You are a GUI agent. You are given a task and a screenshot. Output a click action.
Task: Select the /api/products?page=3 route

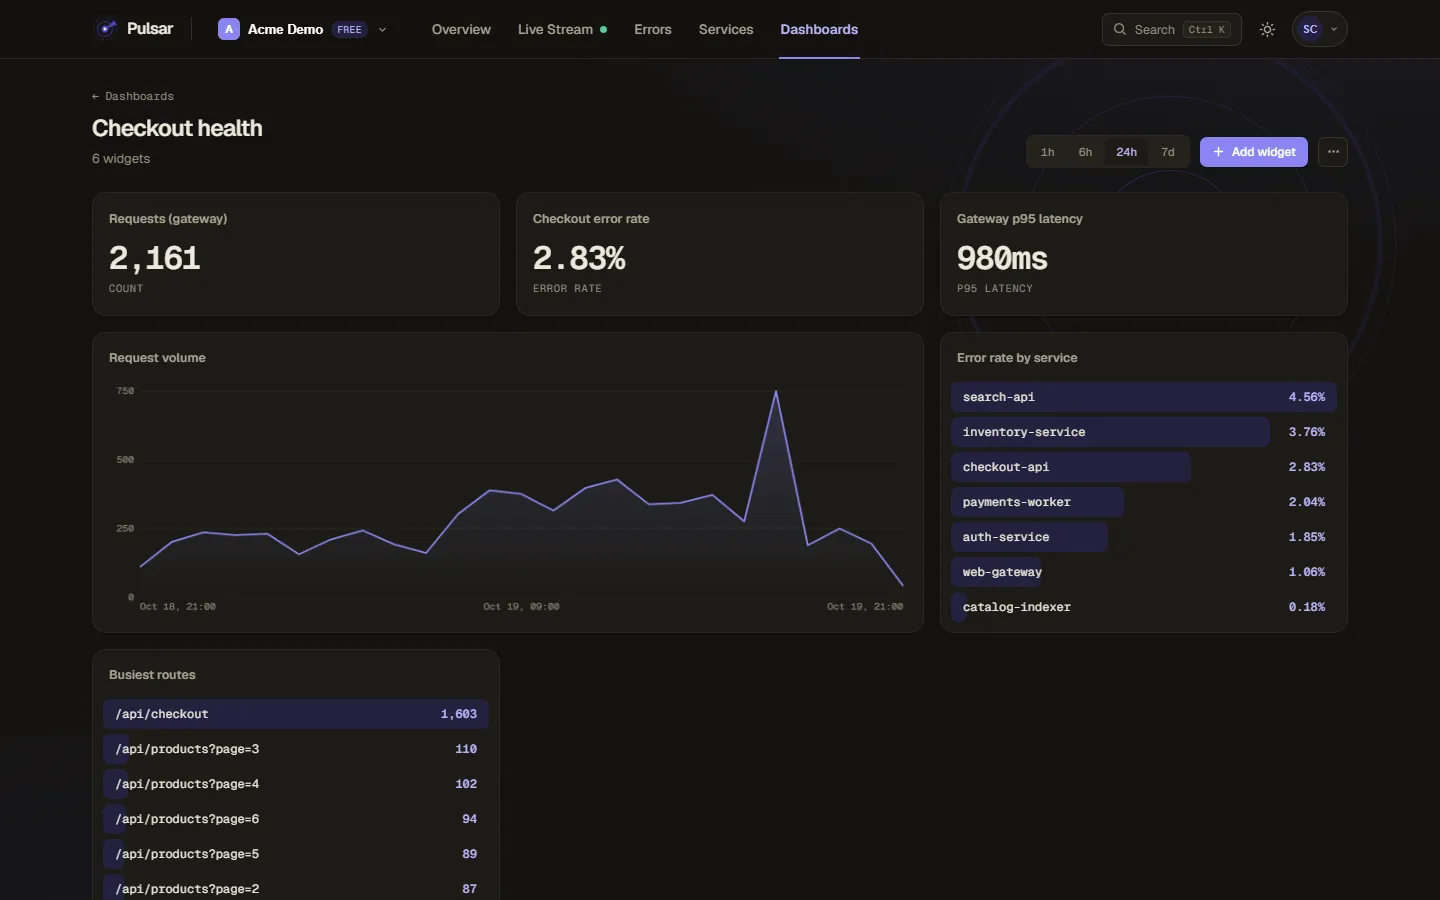[x=295, y=749]
